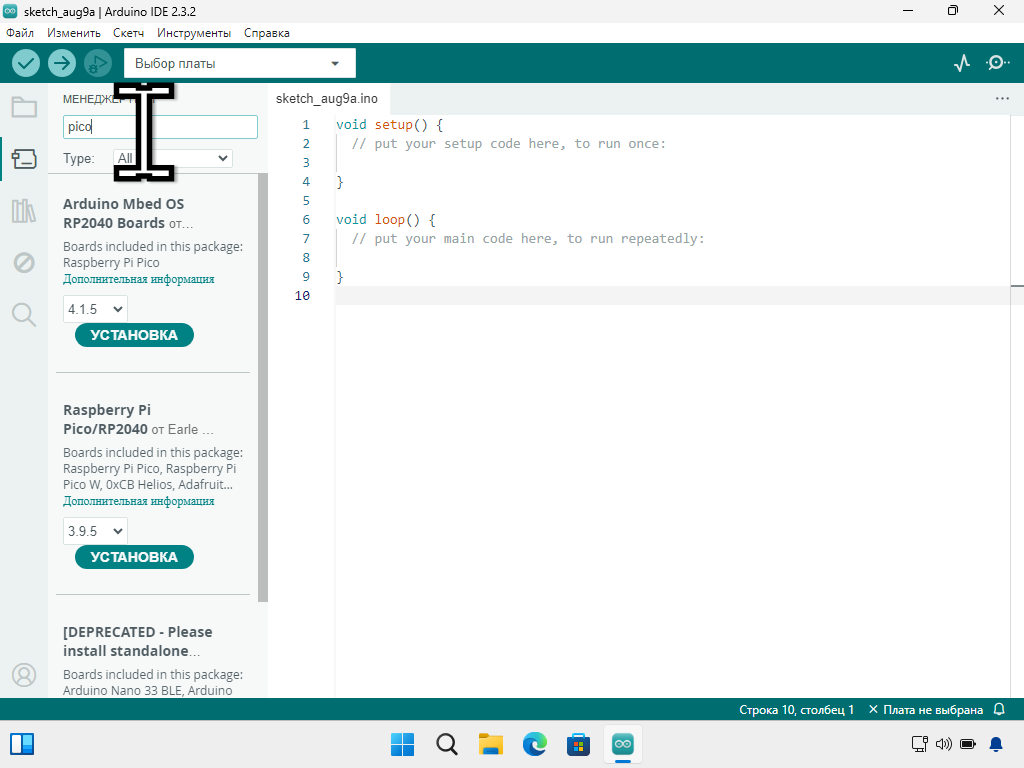Click the 'void setup() {' code line
Image resolution: width=1024 pixels, height=768 pixels.
tap(389, 125)
